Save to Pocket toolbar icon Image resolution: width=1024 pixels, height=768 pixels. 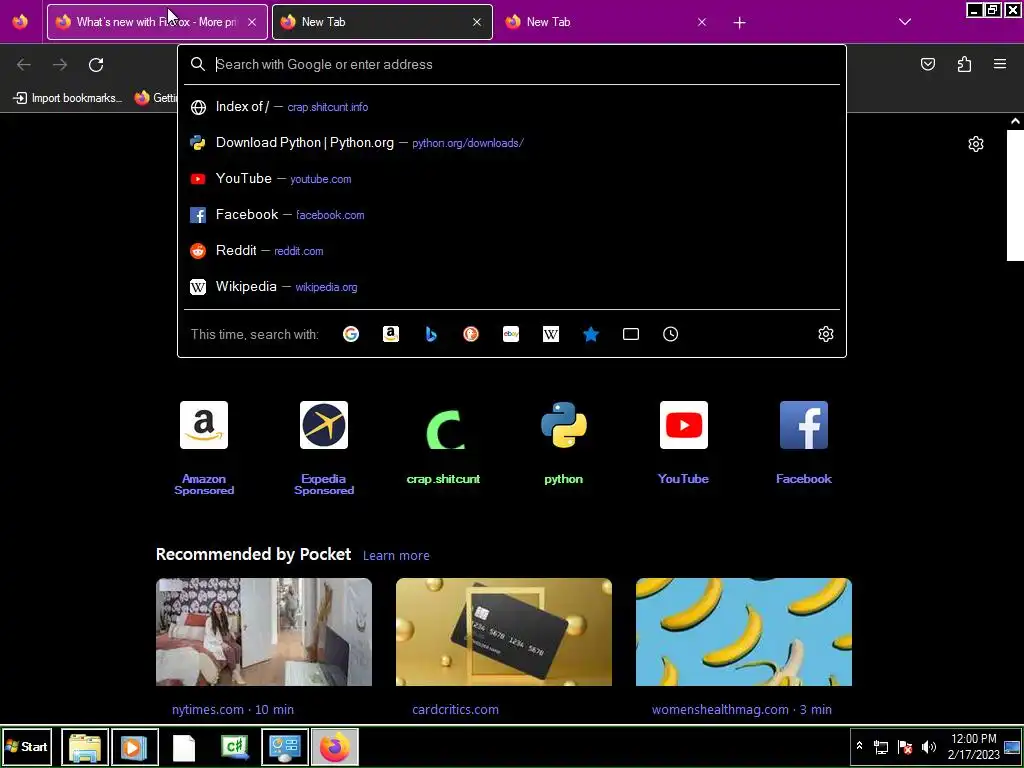click(x=927, y=64)
